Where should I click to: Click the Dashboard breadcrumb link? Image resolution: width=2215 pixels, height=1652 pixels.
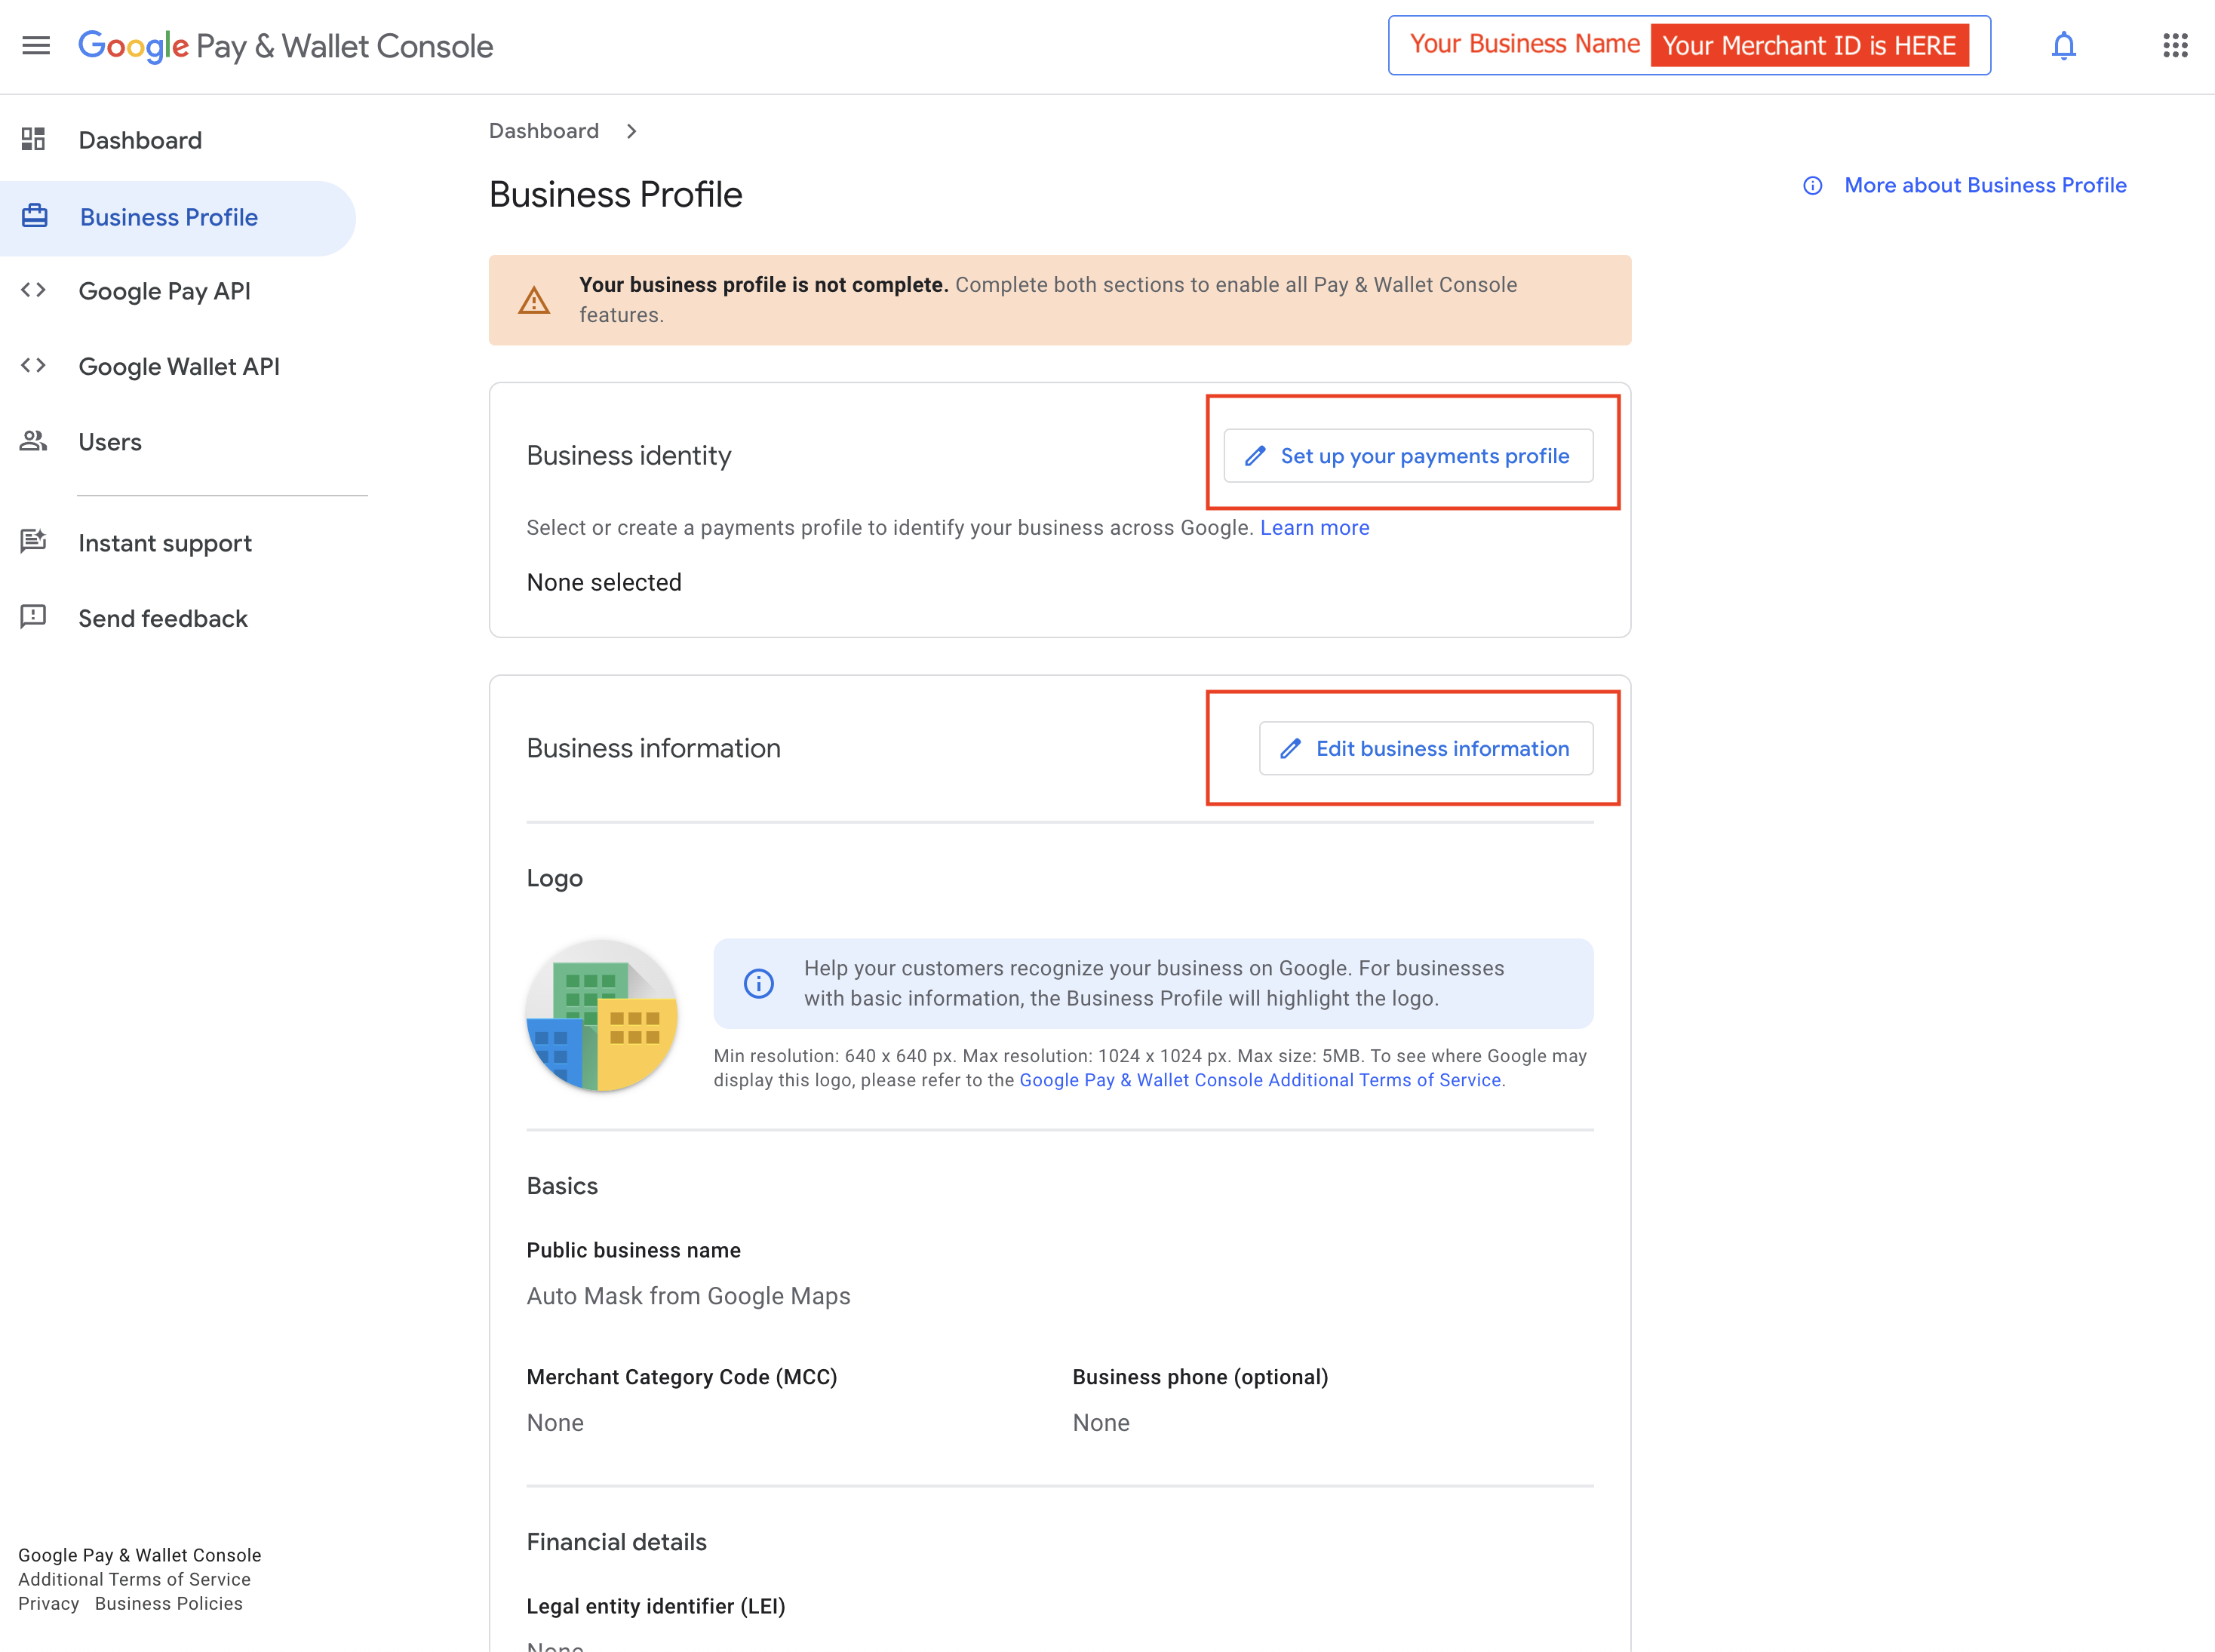tap(543, 131)
